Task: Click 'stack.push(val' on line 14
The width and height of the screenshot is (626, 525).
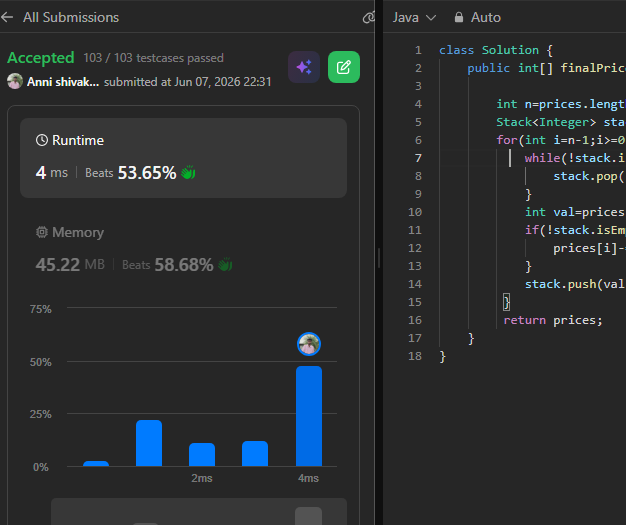Action: (574, 284)
